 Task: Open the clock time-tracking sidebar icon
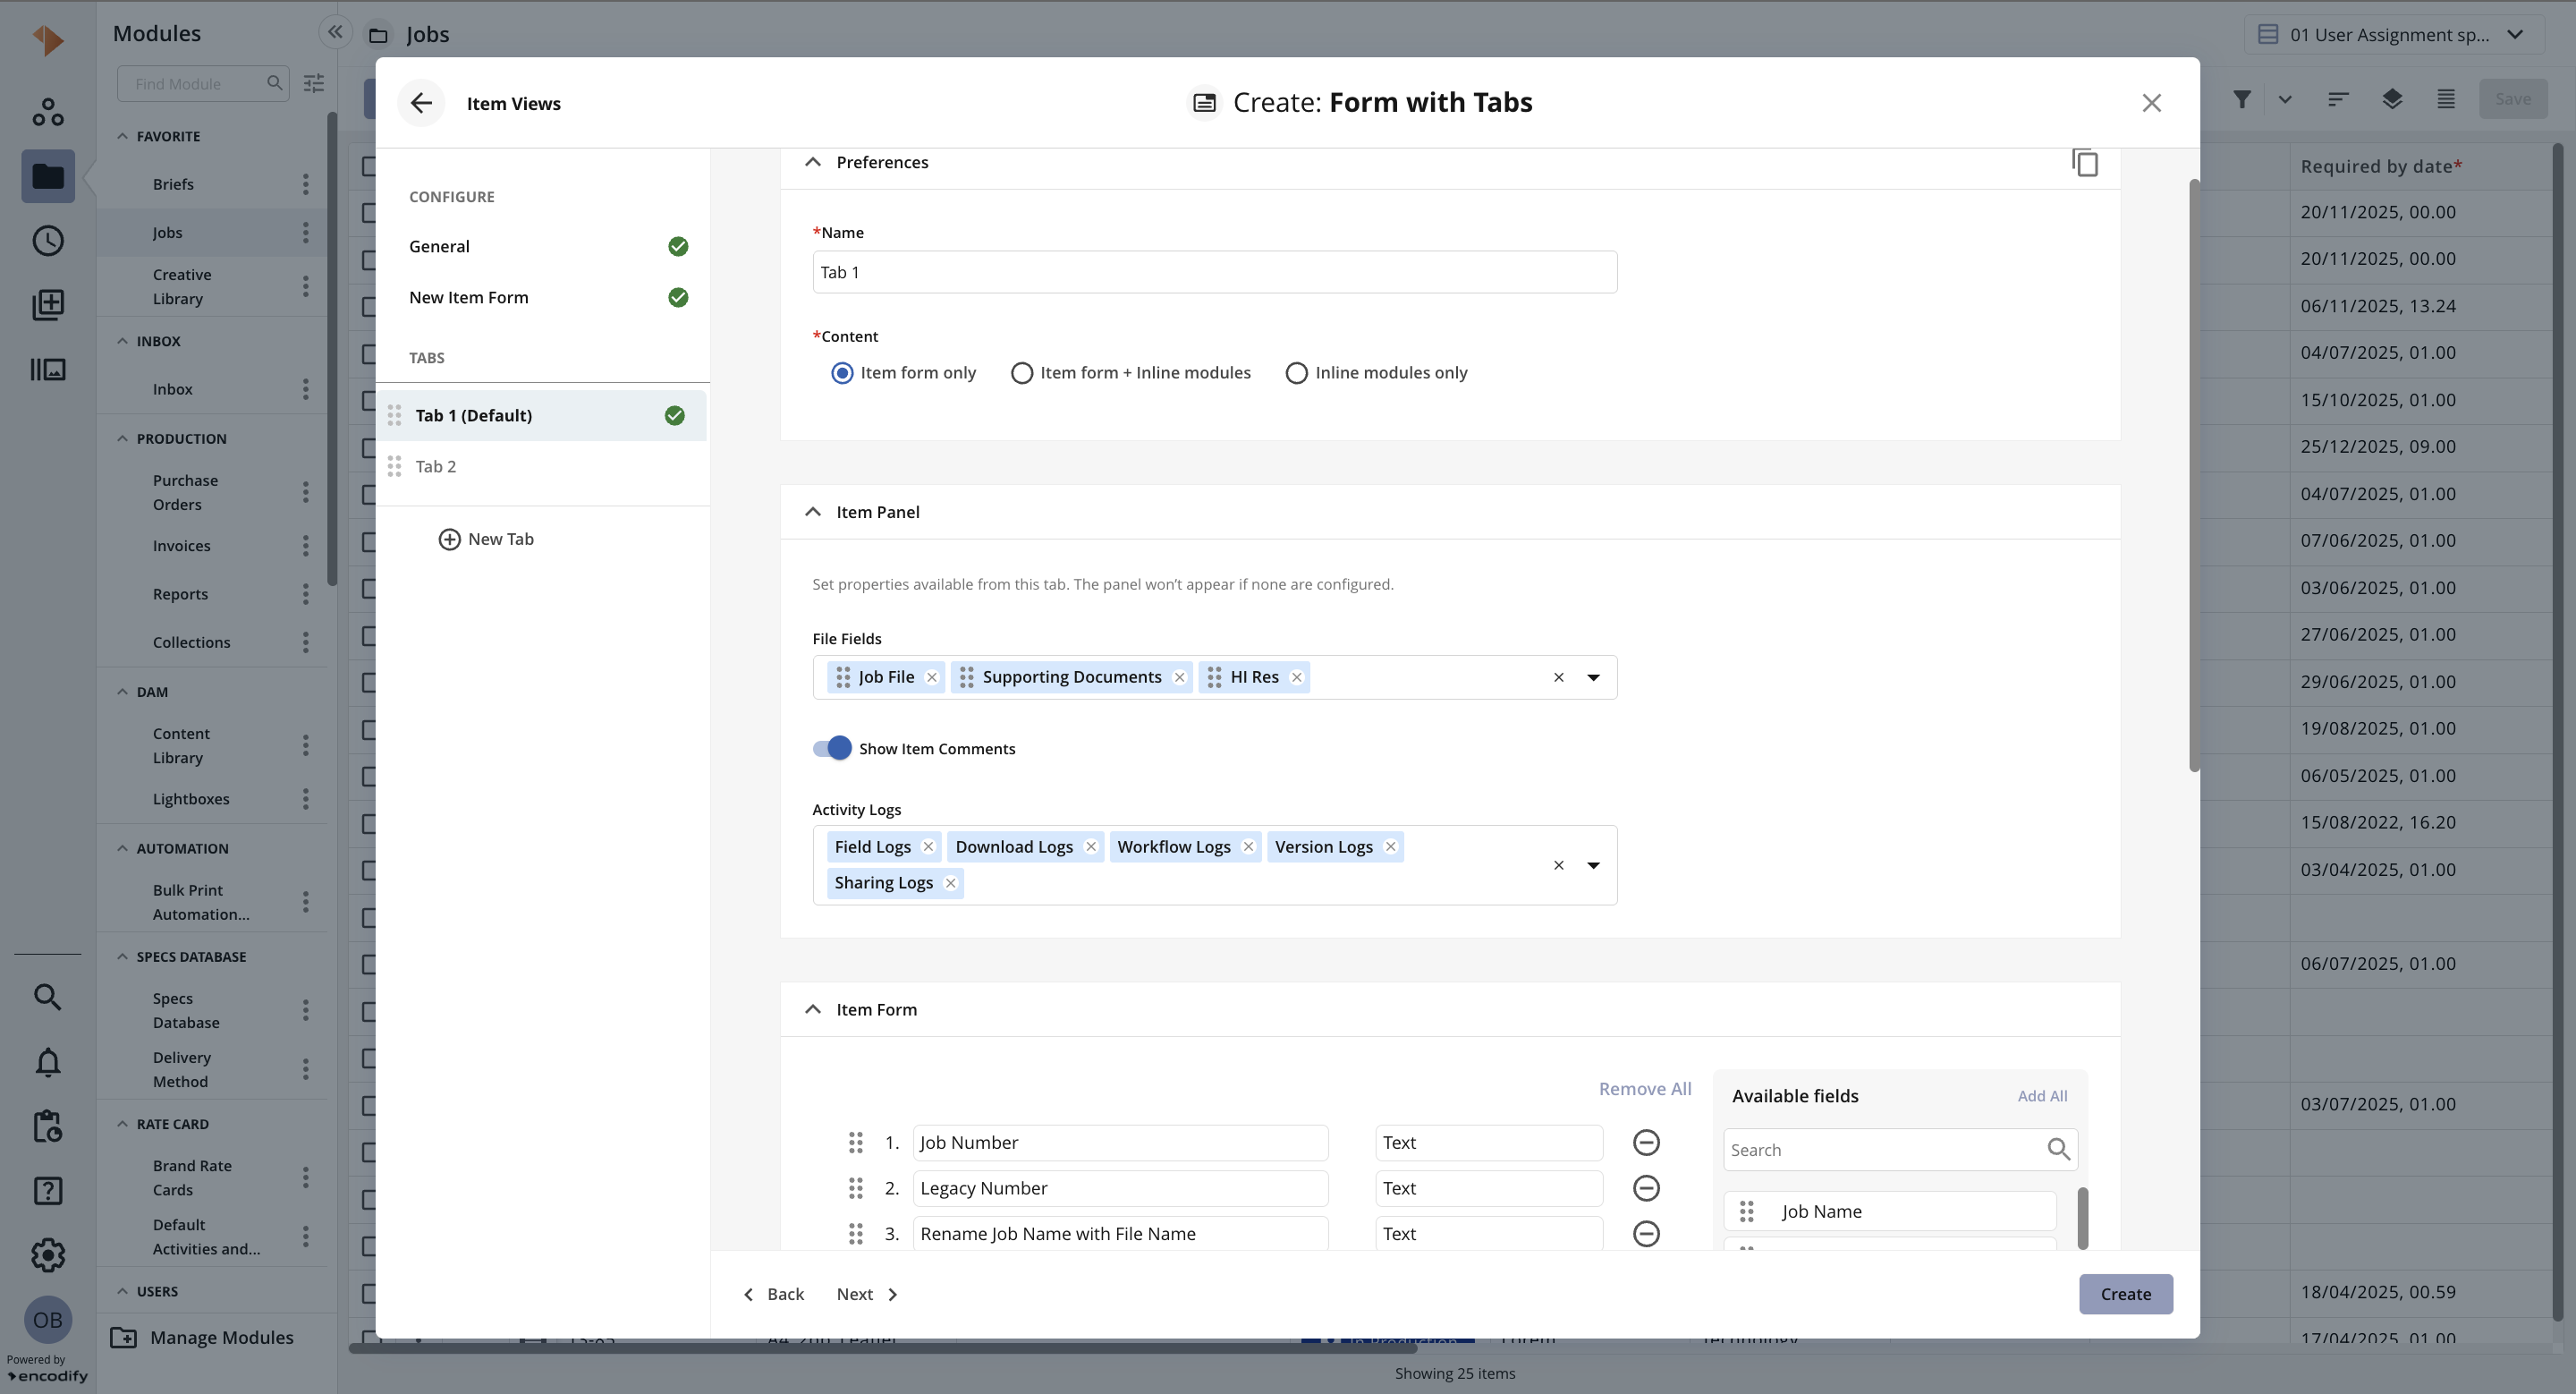tap(48, 241)
